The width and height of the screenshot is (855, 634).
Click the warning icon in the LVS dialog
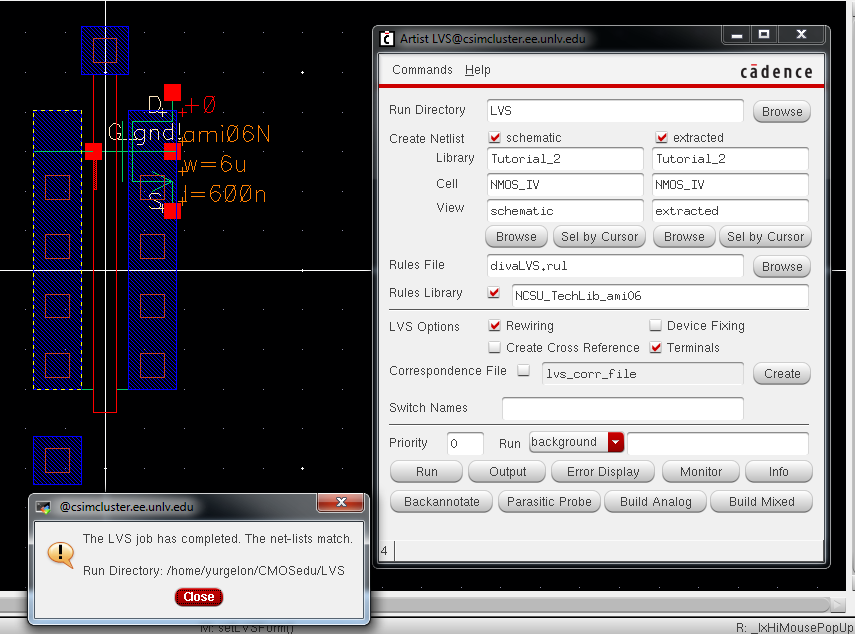click(x=61, y=554)
